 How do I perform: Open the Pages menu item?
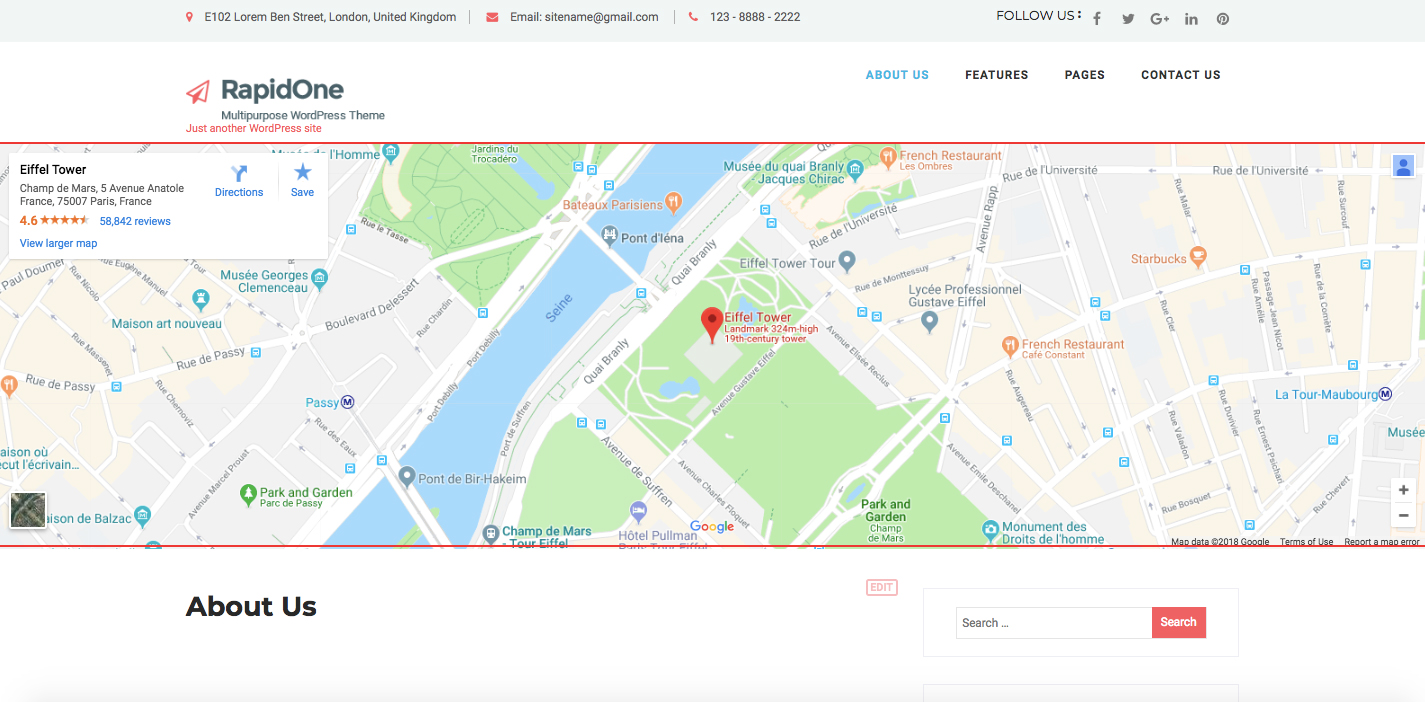1085,75
